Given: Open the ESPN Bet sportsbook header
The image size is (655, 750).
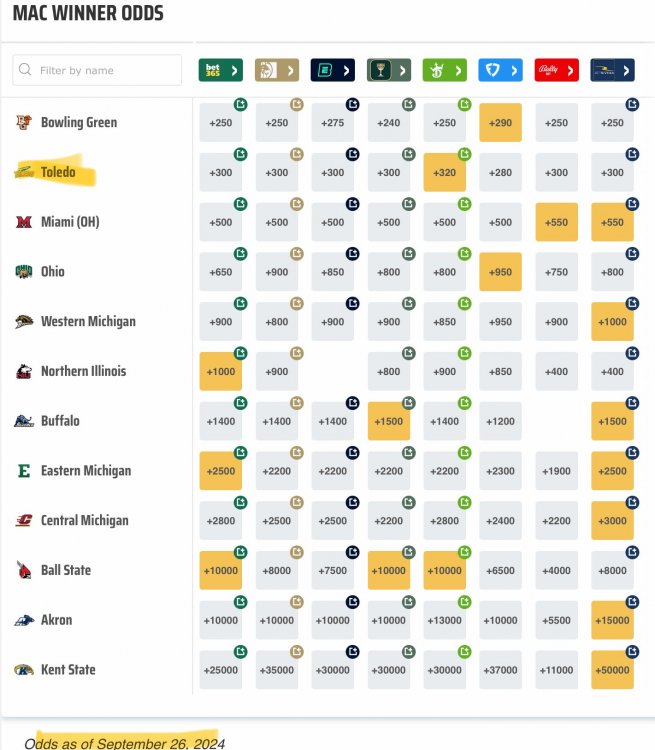Looking at the screenshot, I should point(333,70).
